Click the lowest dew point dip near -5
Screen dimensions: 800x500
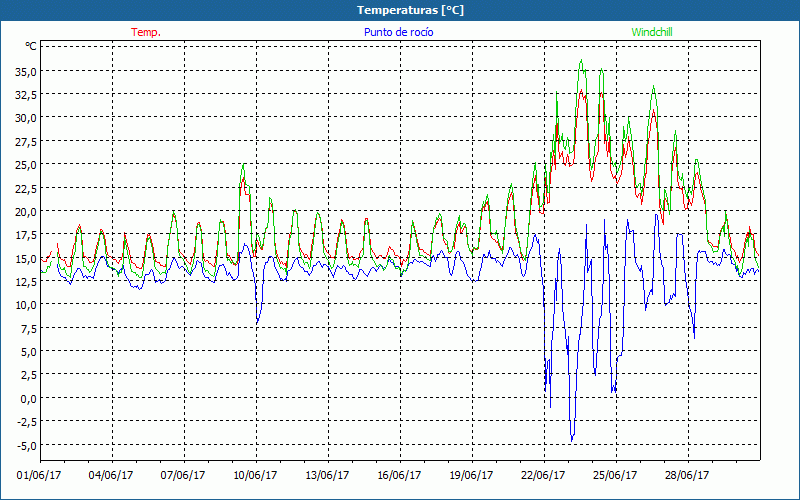coord(572,440)
